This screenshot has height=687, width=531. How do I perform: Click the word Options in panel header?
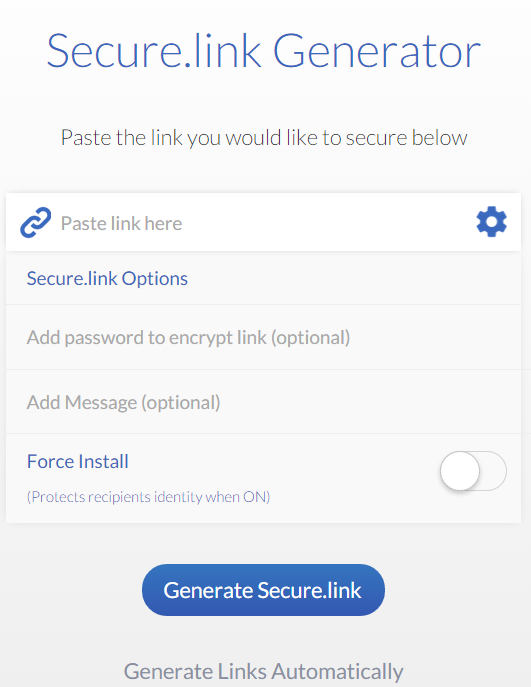coord(155,279)
